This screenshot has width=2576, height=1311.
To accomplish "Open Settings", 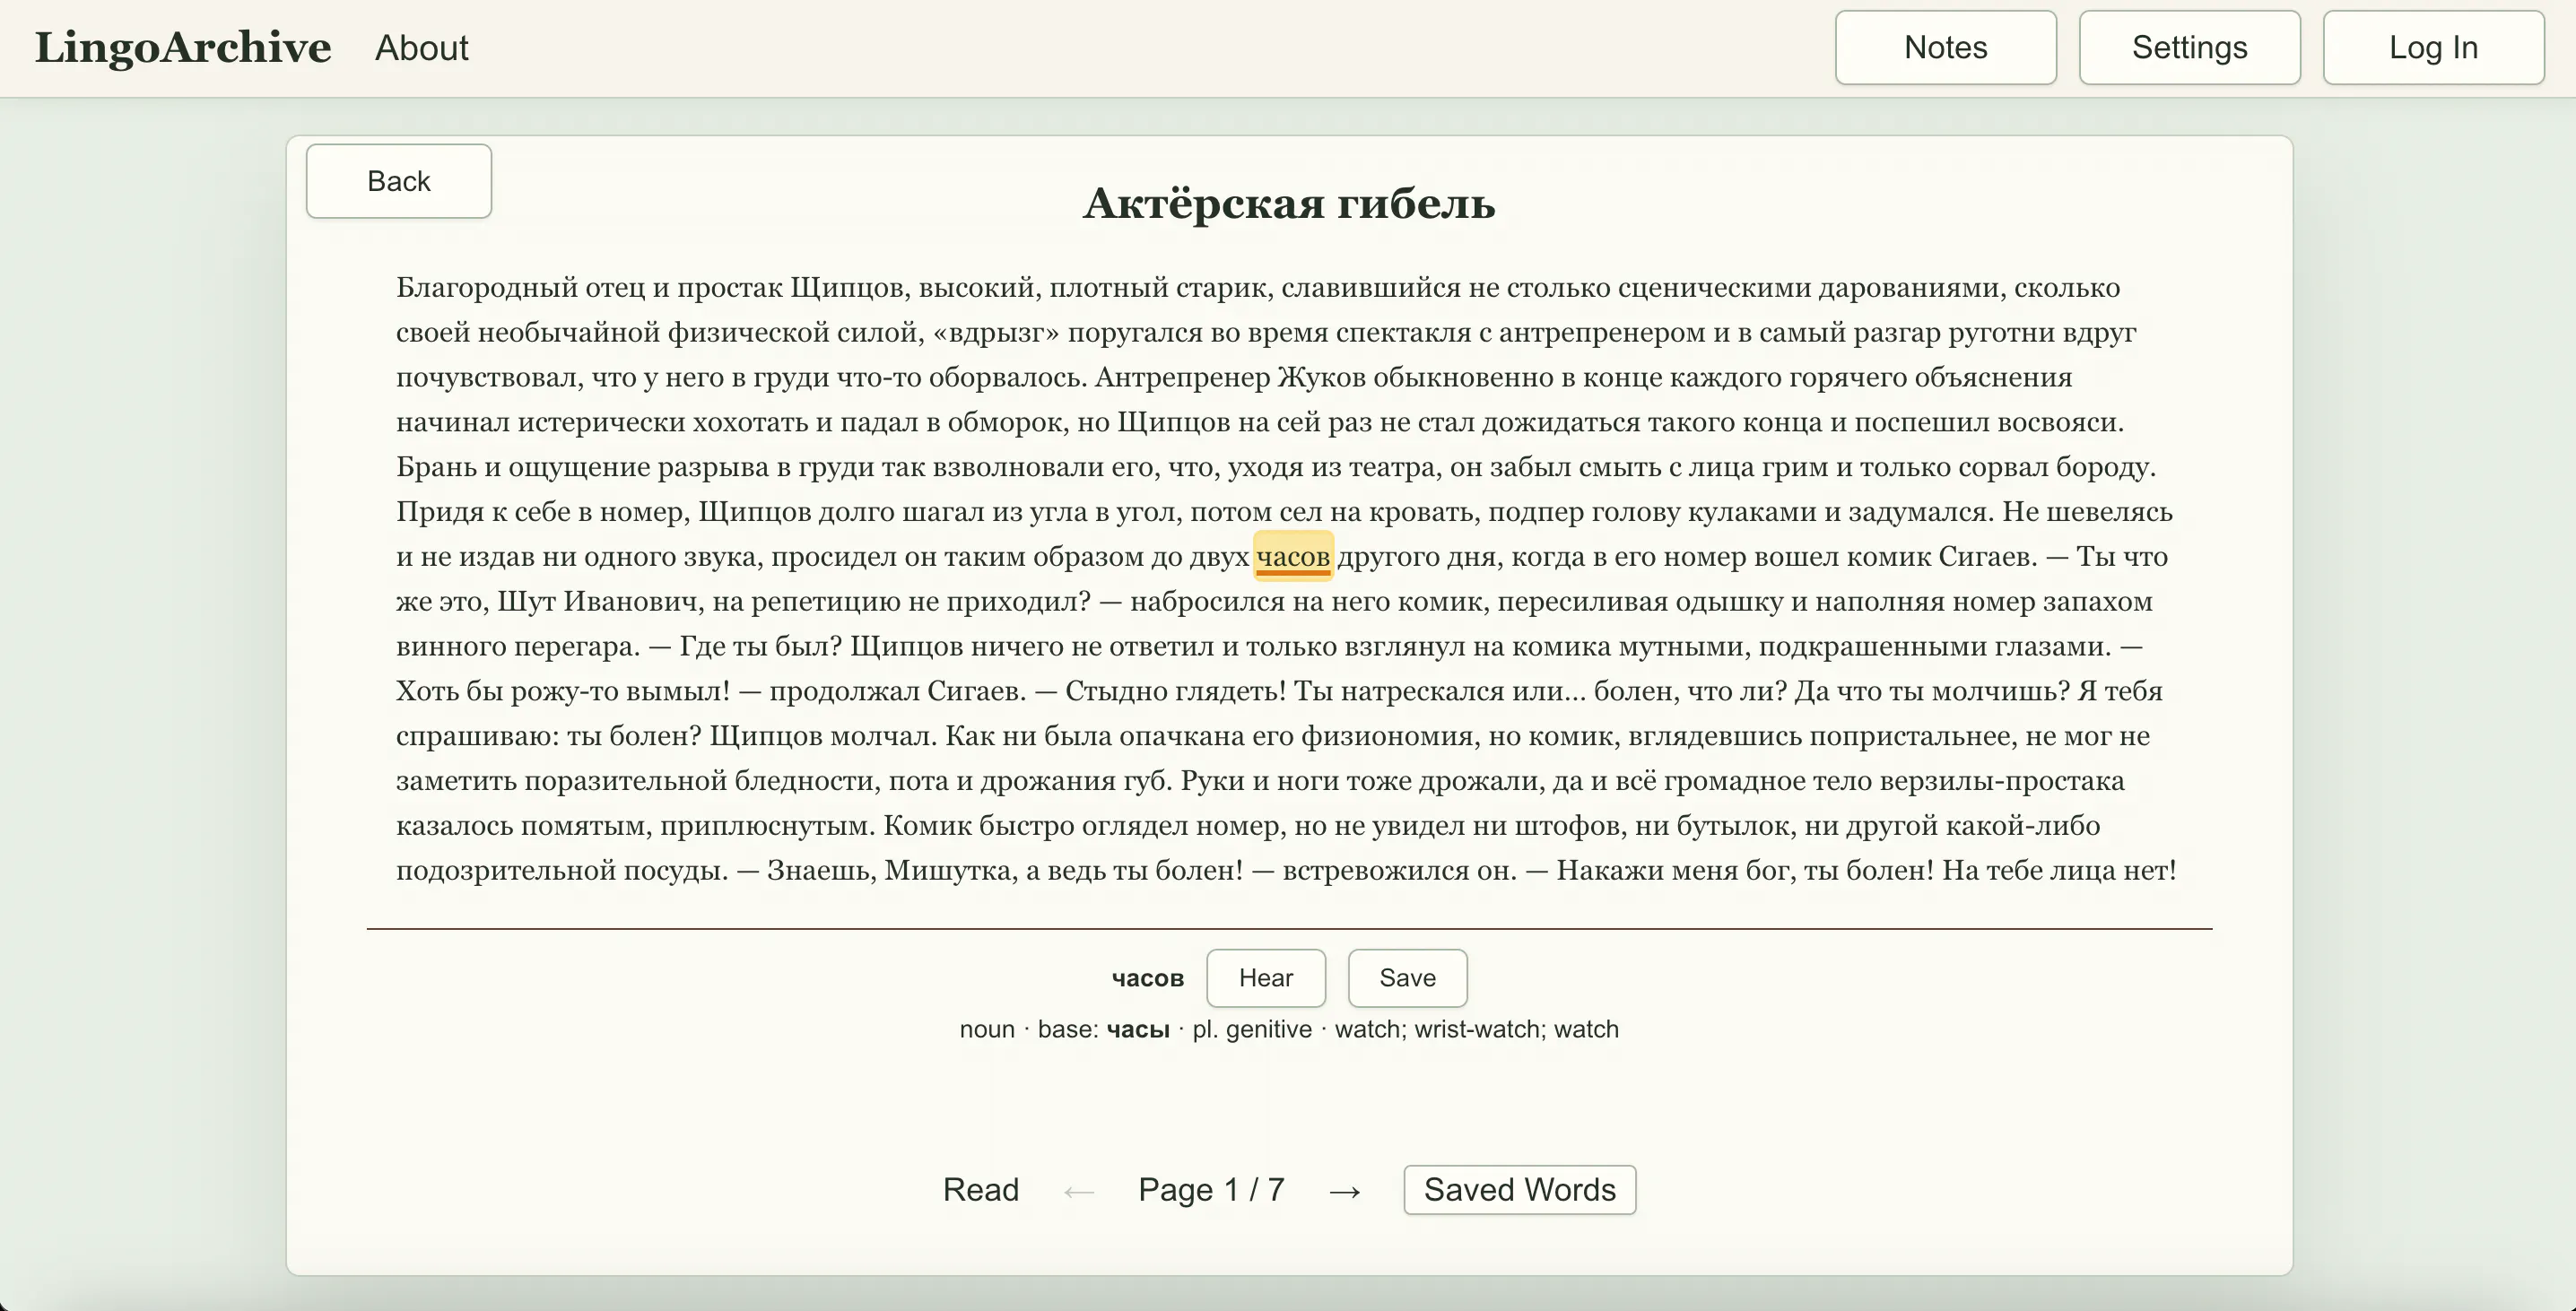I will click(x=2189, y=48).
